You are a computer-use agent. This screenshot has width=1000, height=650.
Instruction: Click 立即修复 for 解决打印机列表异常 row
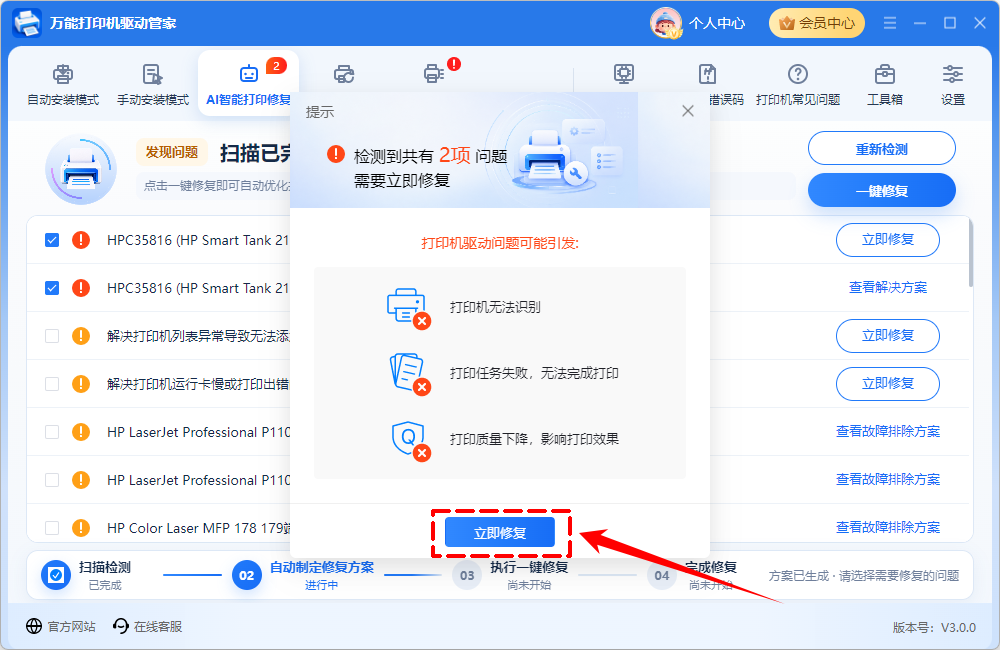(x=888, y=336)
